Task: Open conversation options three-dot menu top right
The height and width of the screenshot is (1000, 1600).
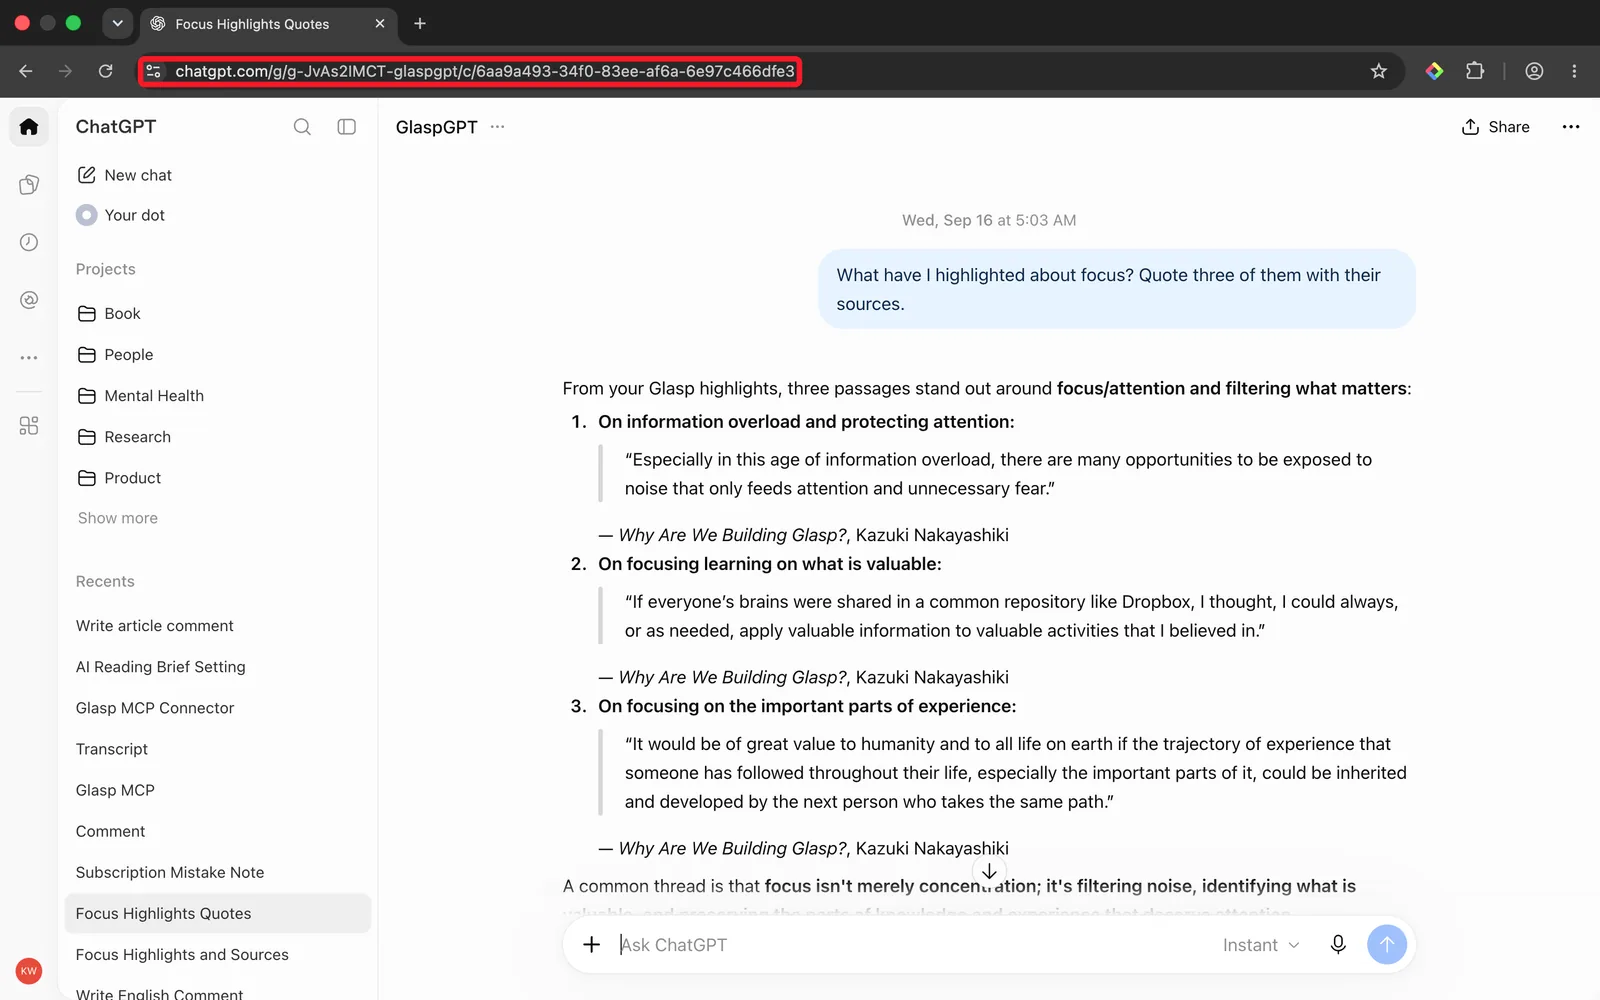Action: [x=1571, y=127]
